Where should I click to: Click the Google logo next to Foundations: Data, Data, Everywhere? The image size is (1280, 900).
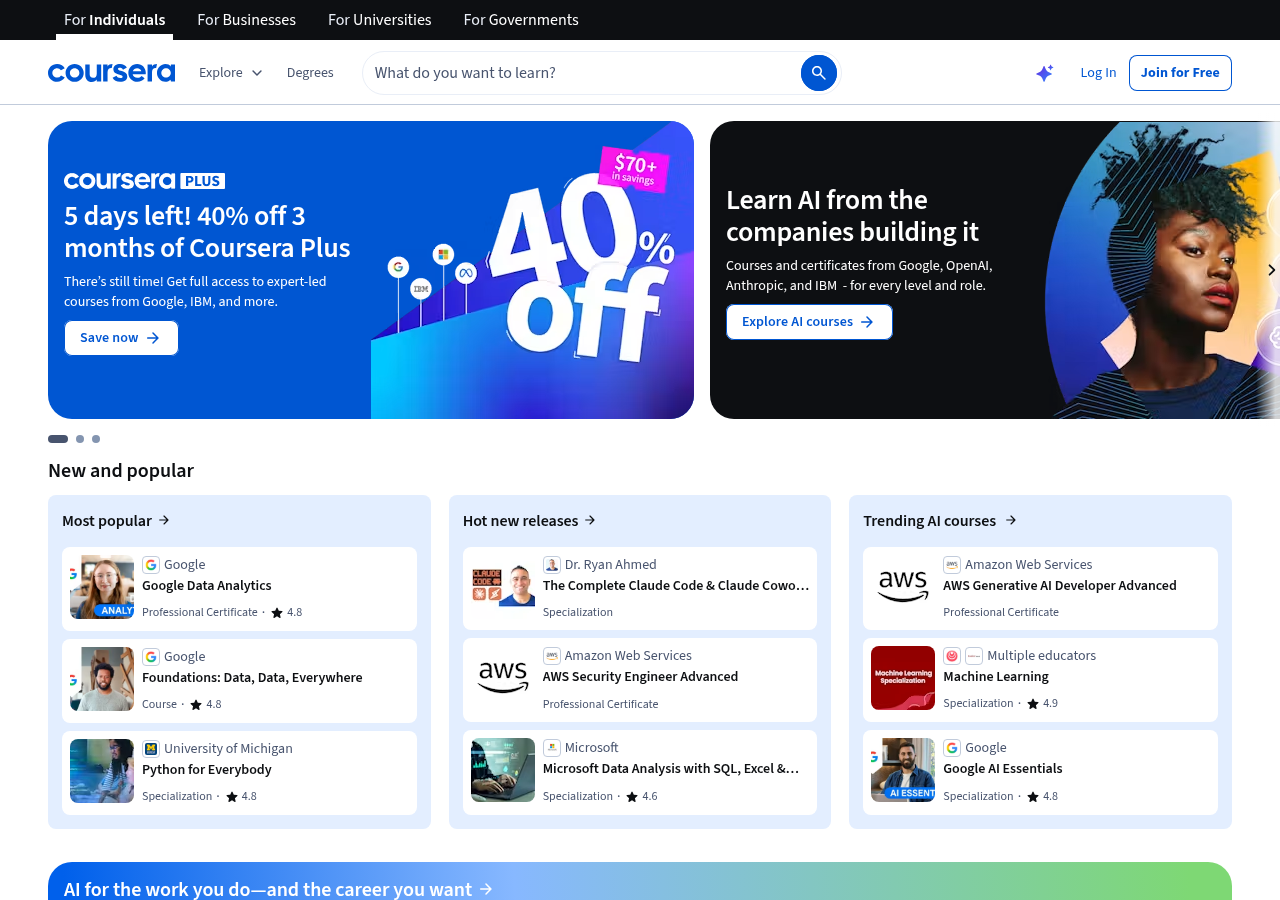151,657
